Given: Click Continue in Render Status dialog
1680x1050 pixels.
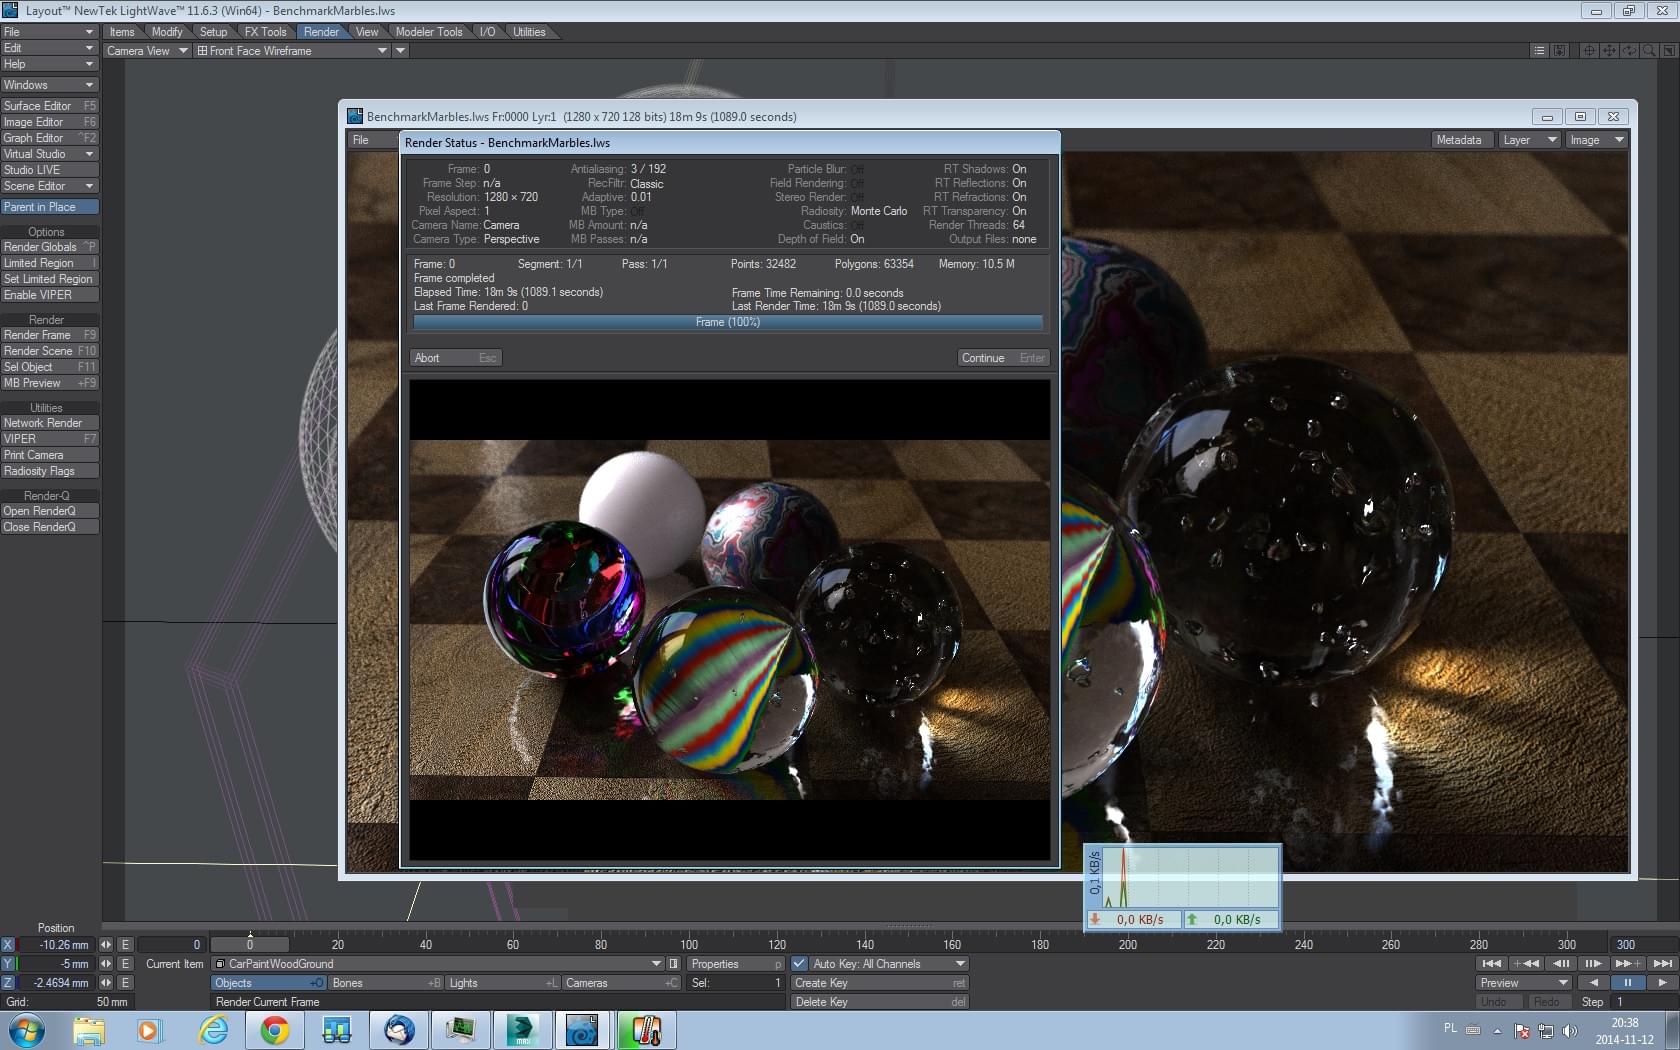Looking at the screenshot, I should click(1003, 358).
